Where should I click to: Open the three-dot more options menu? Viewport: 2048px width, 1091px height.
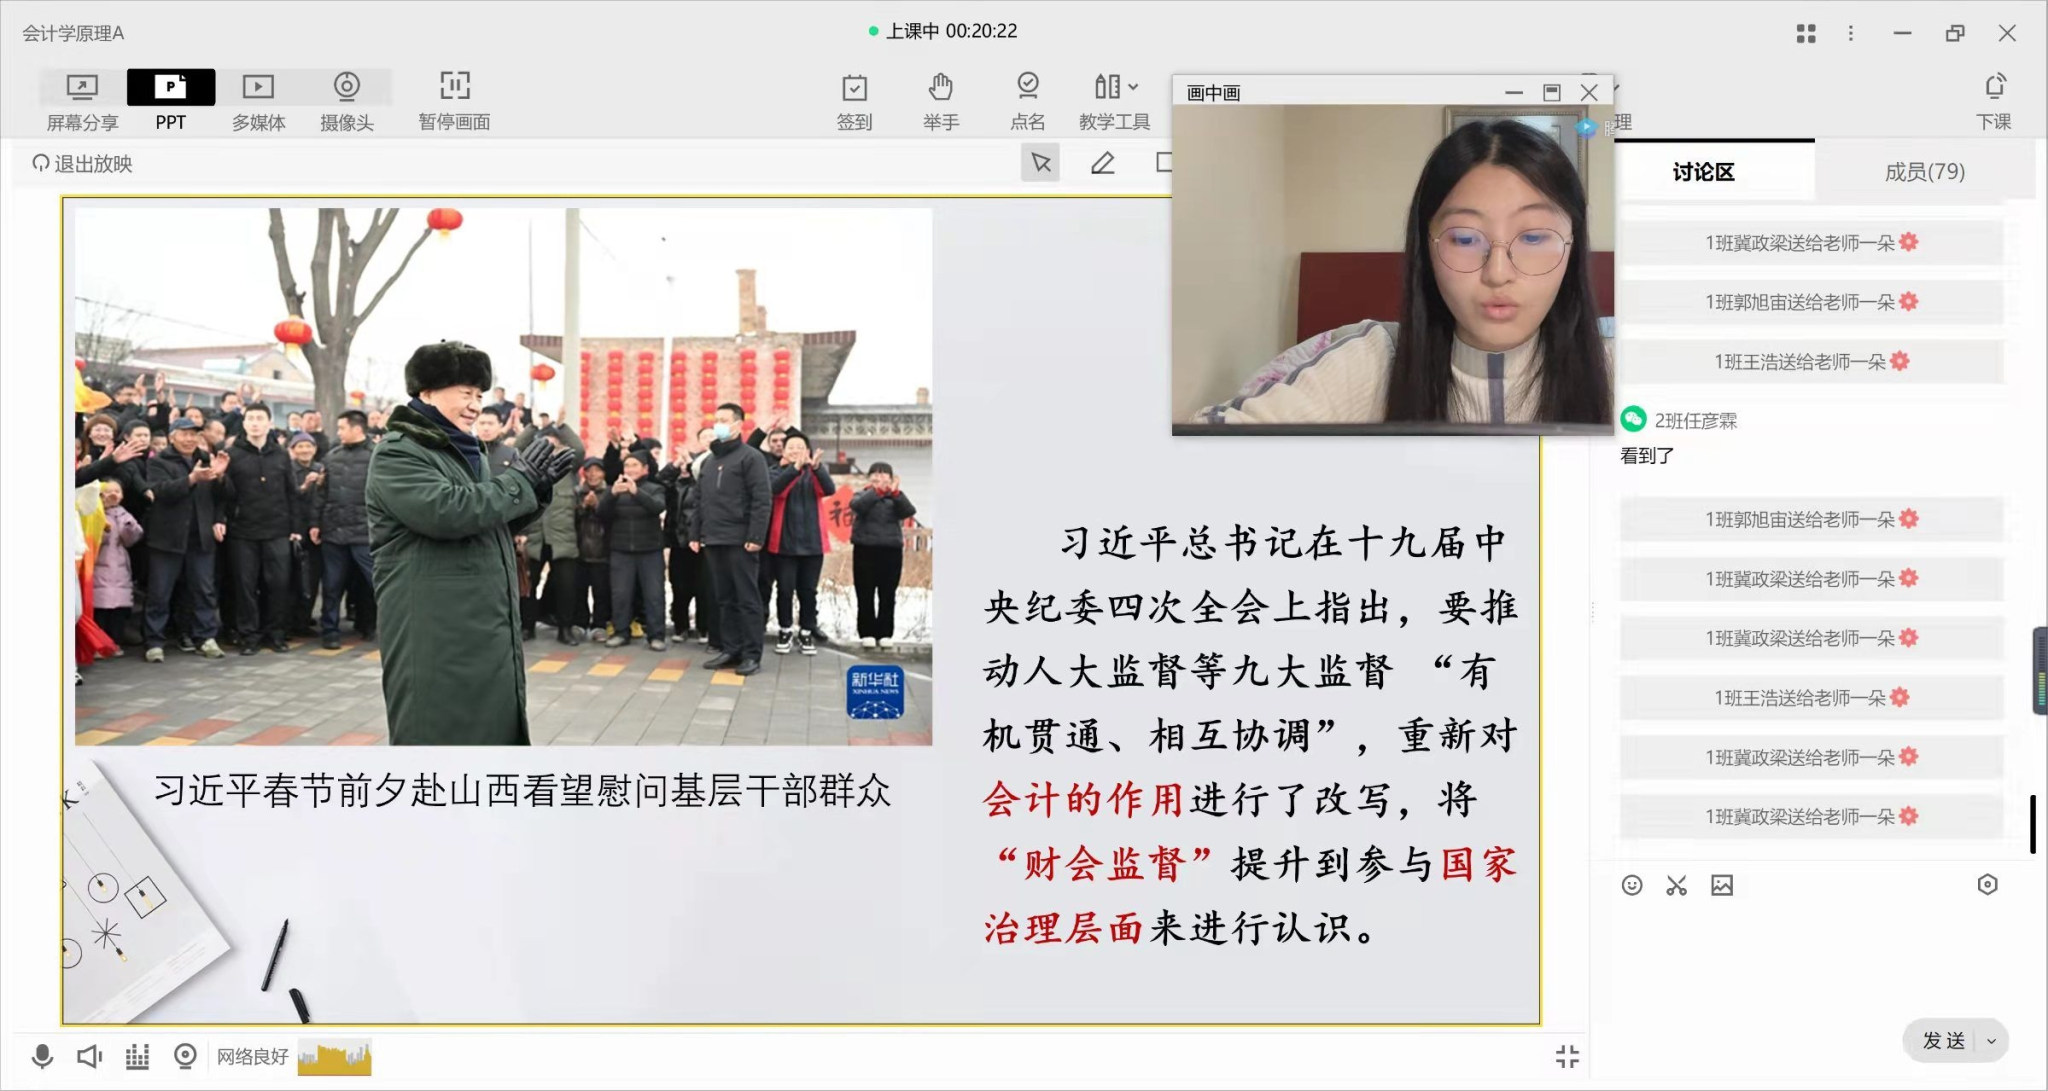(1851, 33)
